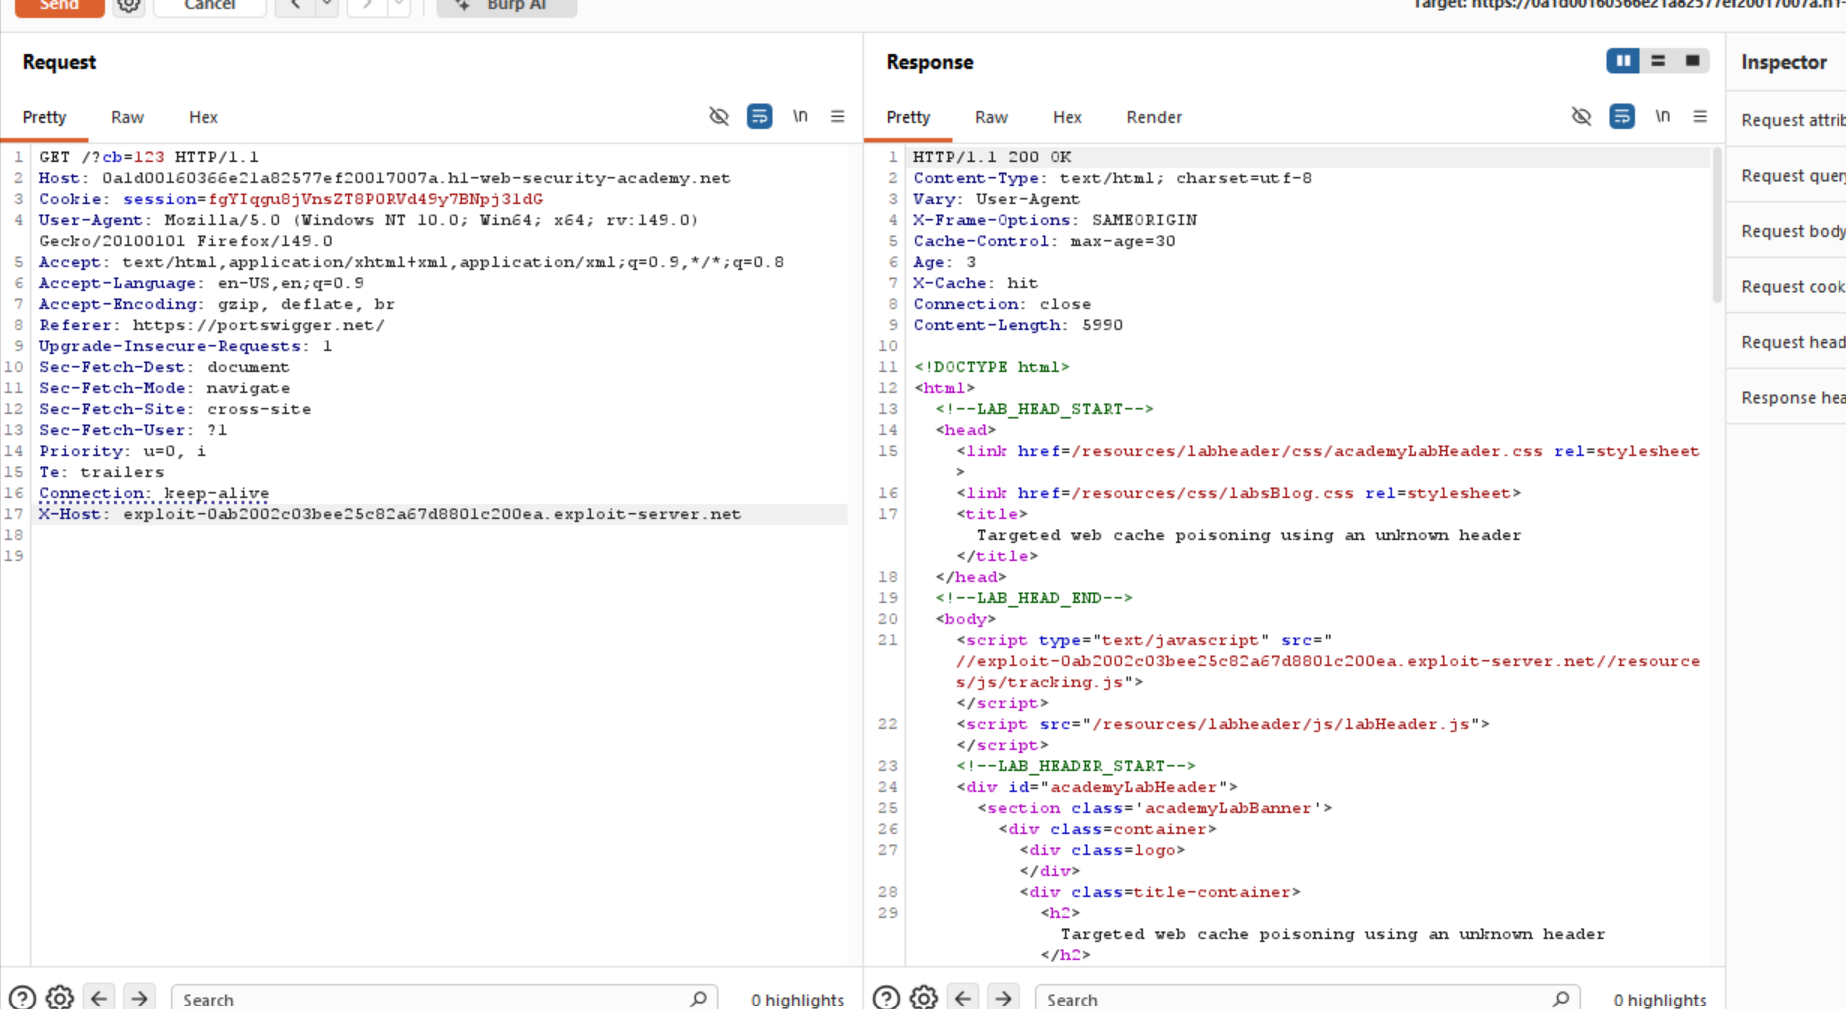
Task: Expand Request cookies section in Inspector
Action: tap(1792, 287)
